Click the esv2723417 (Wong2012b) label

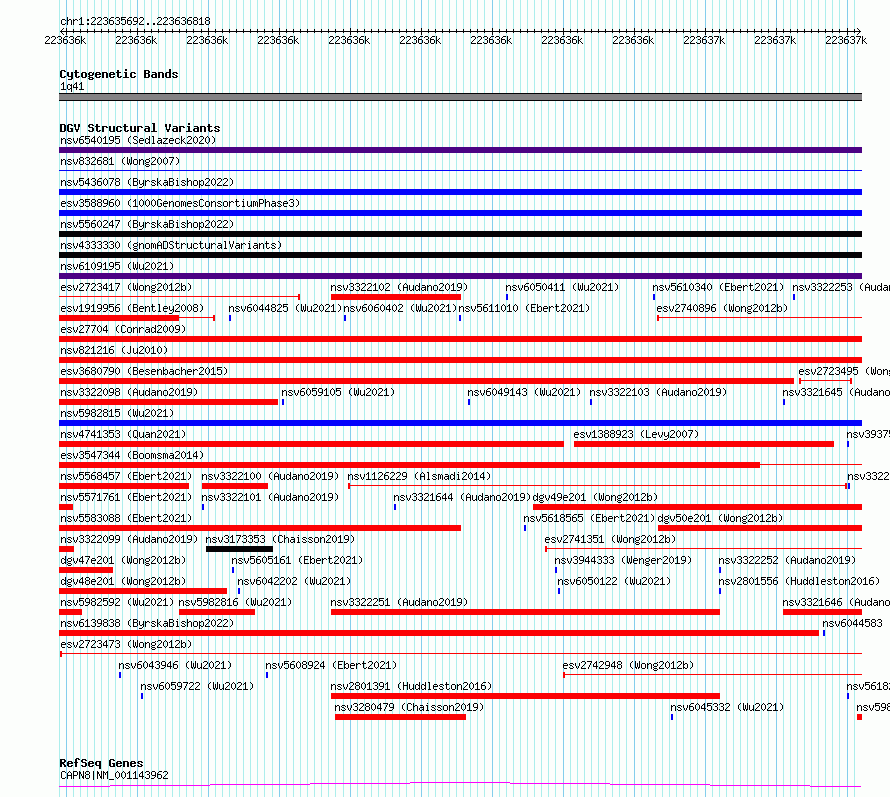(126, 287)
